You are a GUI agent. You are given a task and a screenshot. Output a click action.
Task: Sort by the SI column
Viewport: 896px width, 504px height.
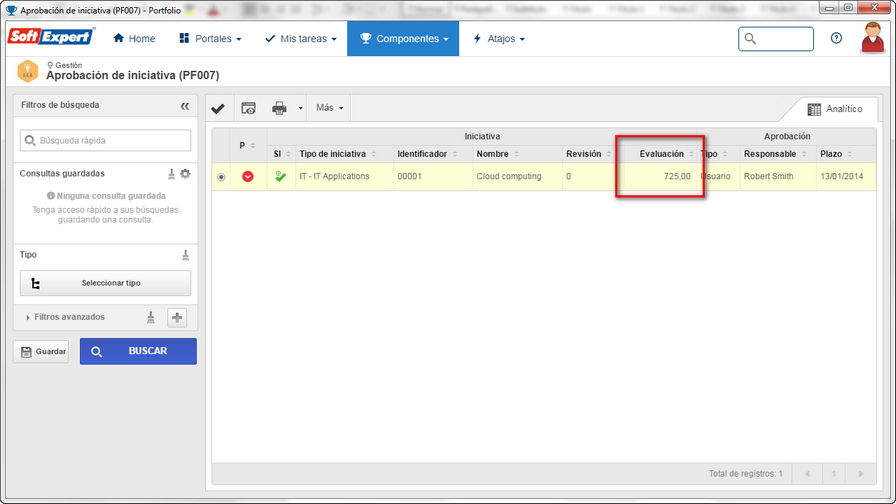click(282, 154)
